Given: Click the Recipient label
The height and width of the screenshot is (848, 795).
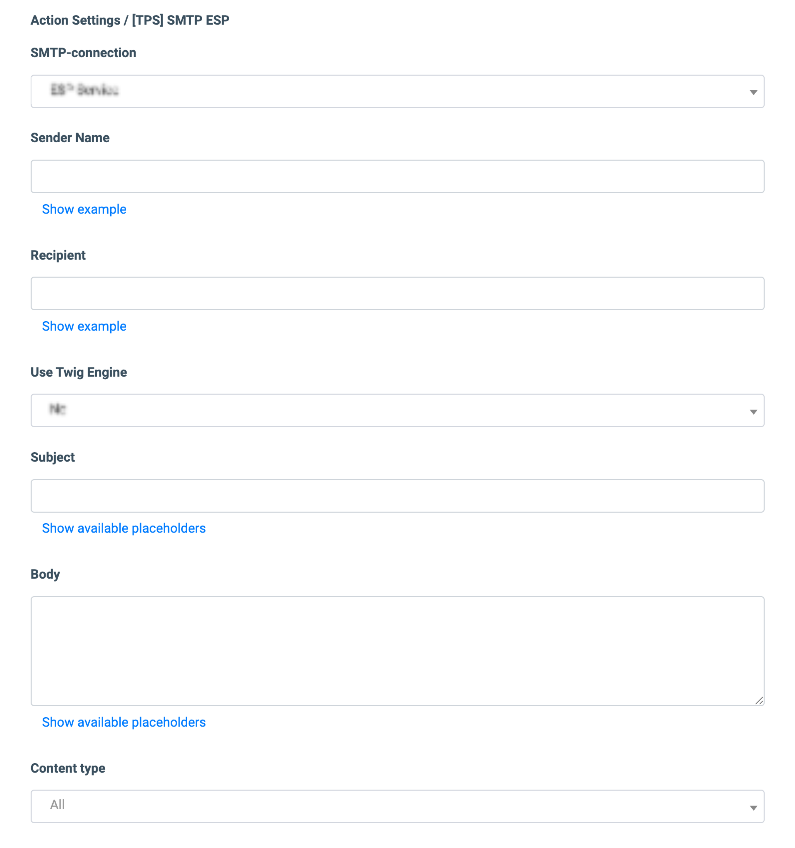Looking at the screenshot, I should (58, 255).
